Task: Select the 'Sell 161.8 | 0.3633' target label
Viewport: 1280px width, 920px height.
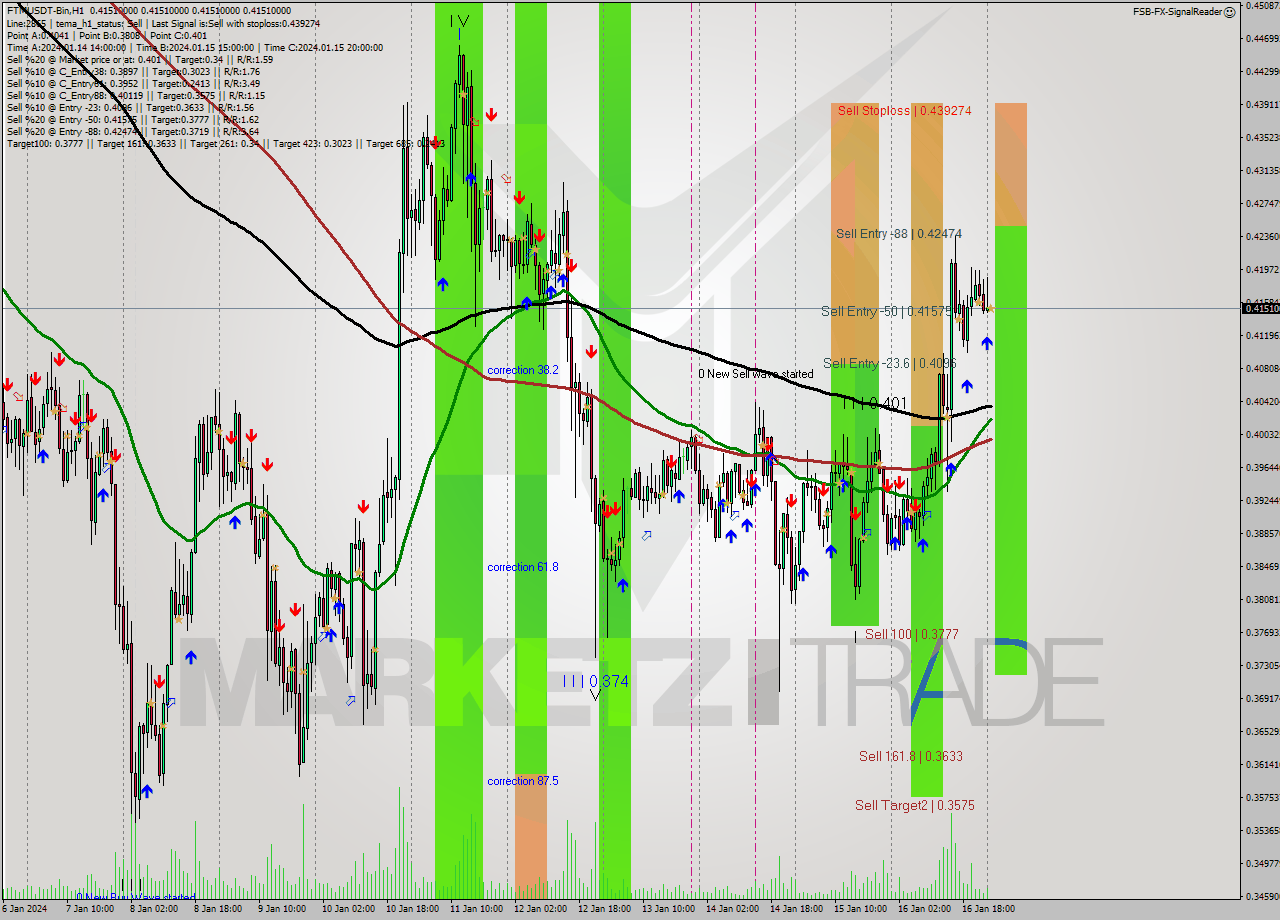Action: point(911,757)
